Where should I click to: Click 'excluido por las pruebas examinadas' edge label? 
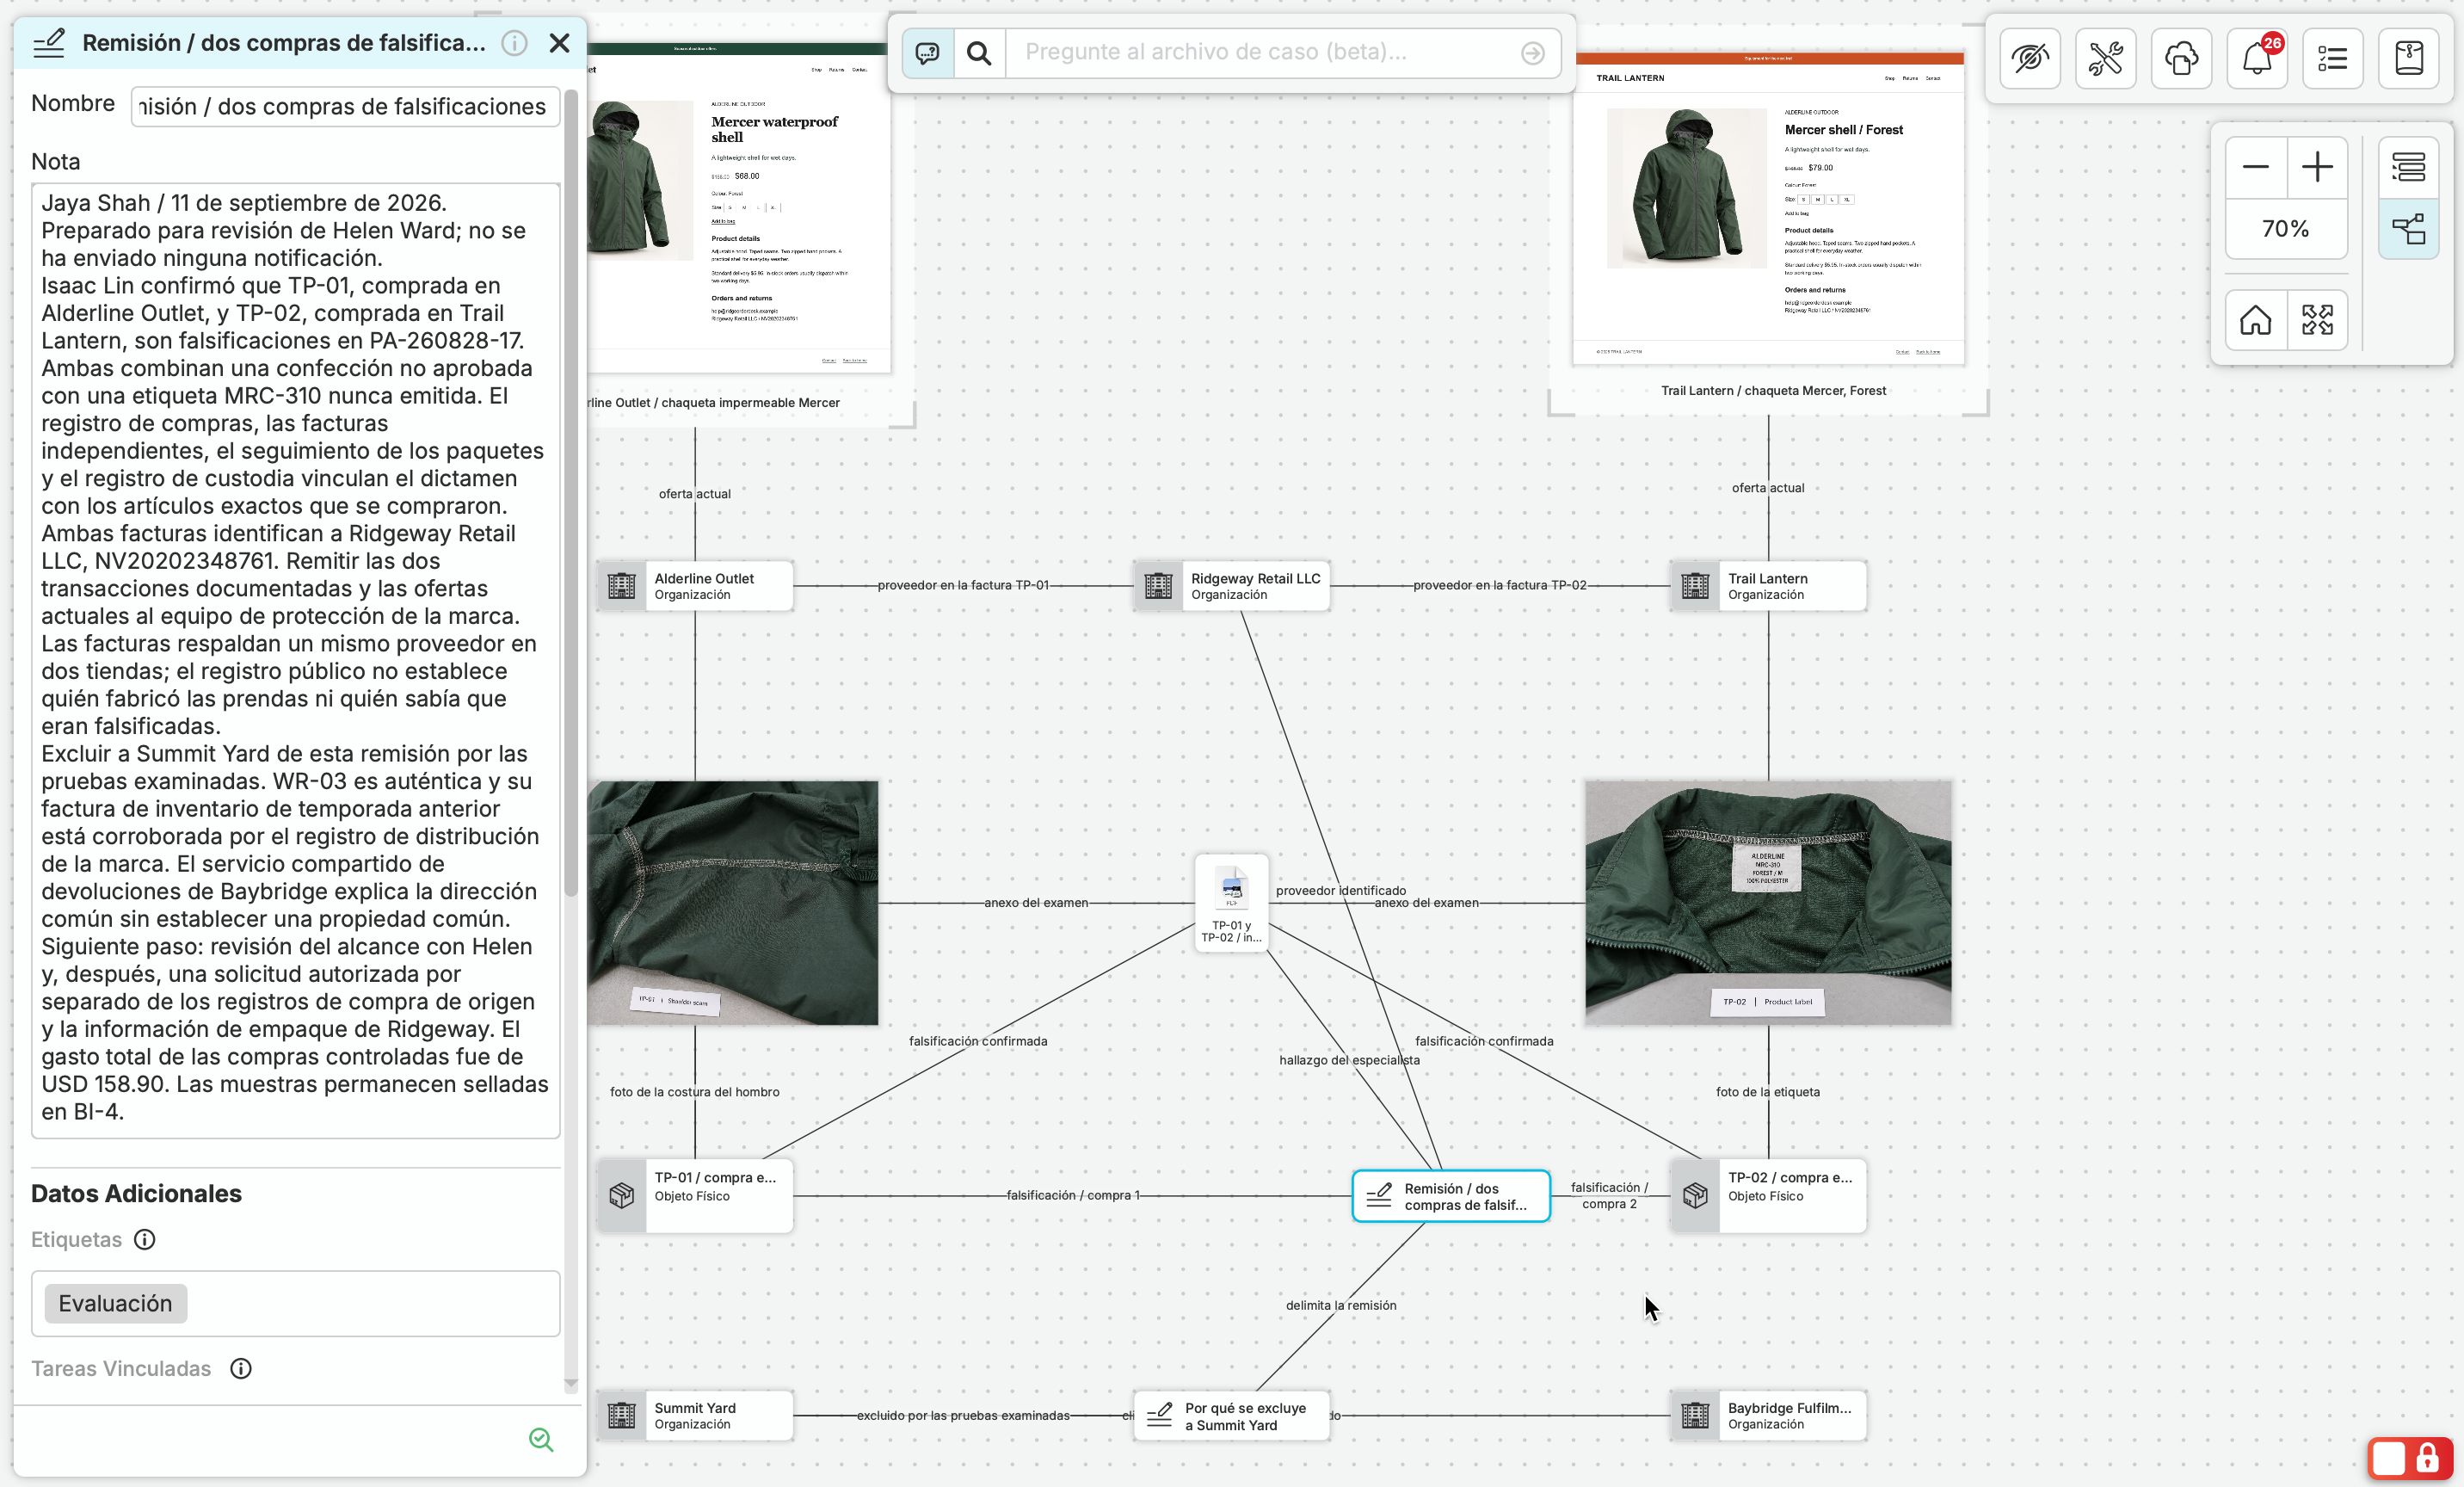coord(963,1415)
